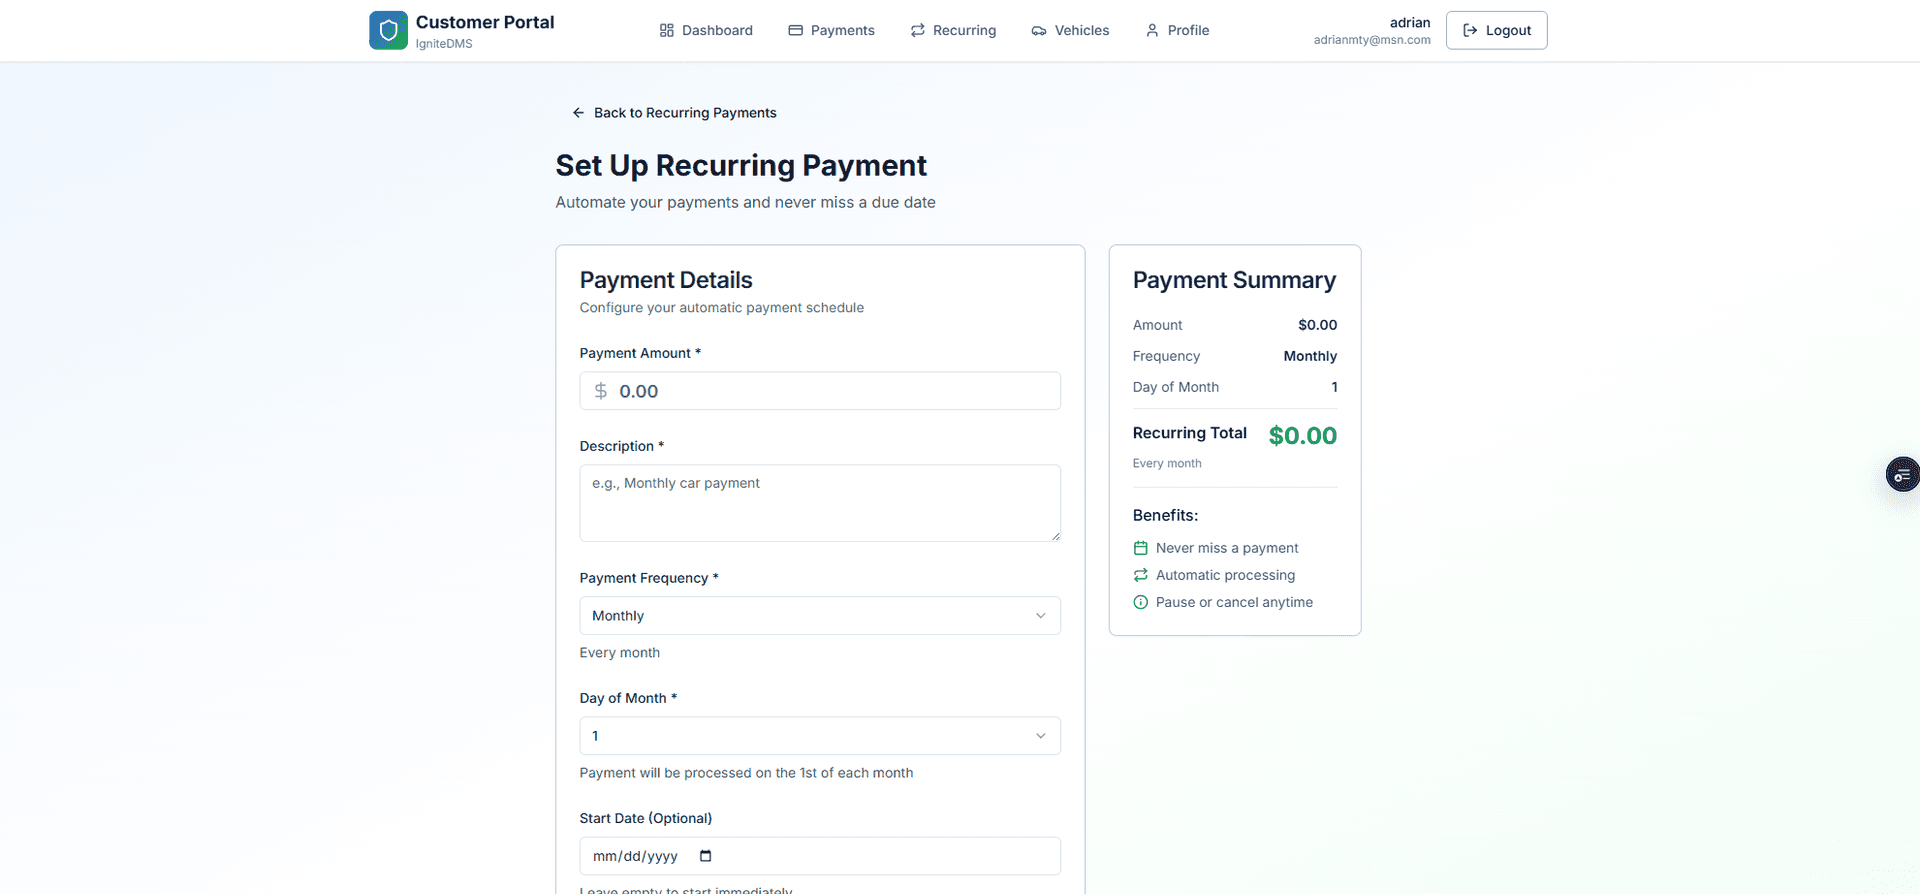Go to the Payments nav item
This screenshot has height=894, width=1920.
(831, 30)
